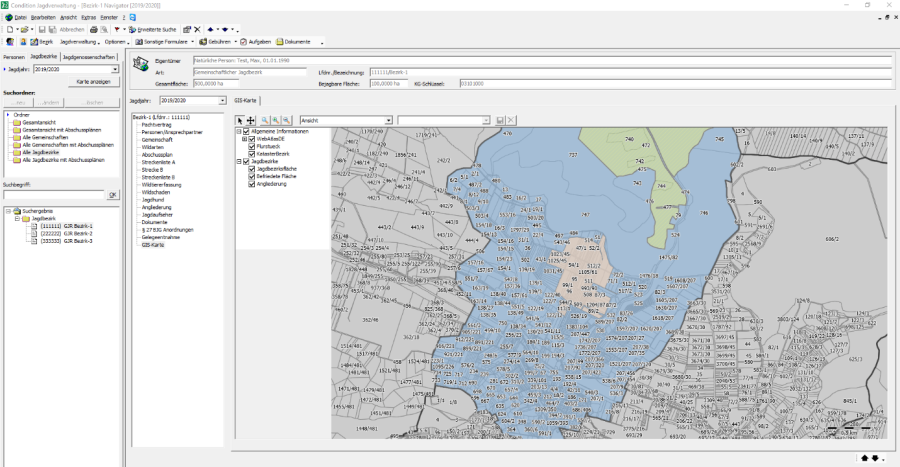Switch to the Jagdgenossenschaften tab
Screen dimensions: 900x467
point(90,57)
